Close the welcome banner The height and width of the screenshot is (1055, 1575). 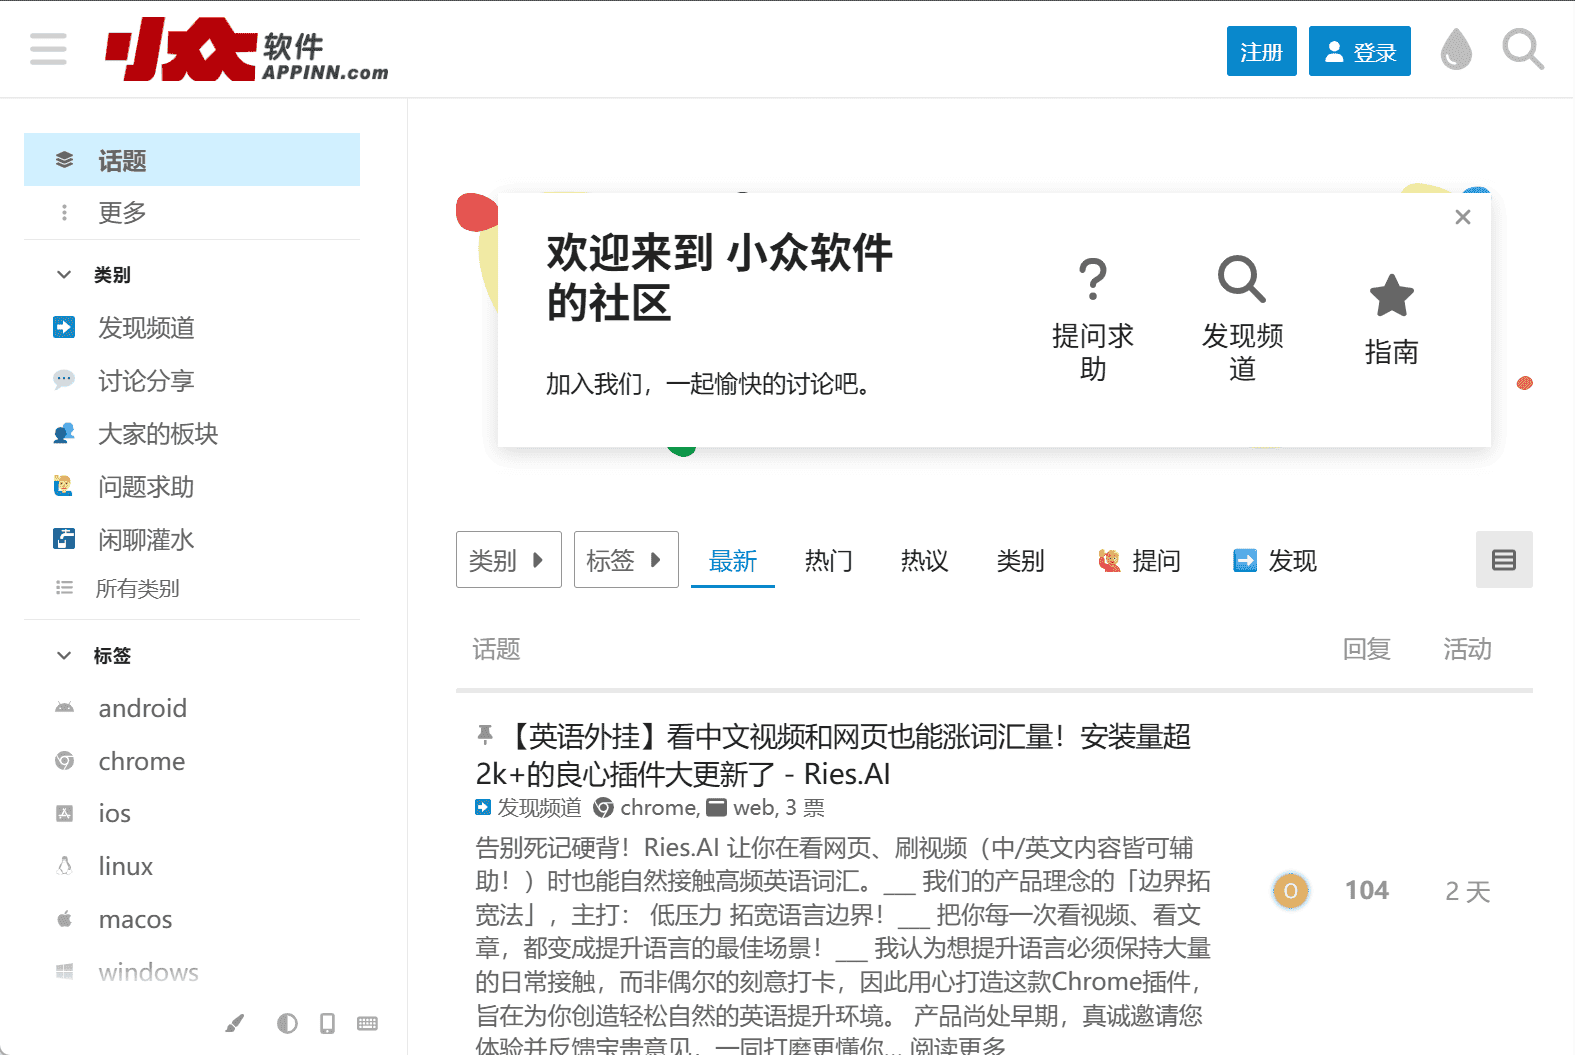(x=1462, y=217)
